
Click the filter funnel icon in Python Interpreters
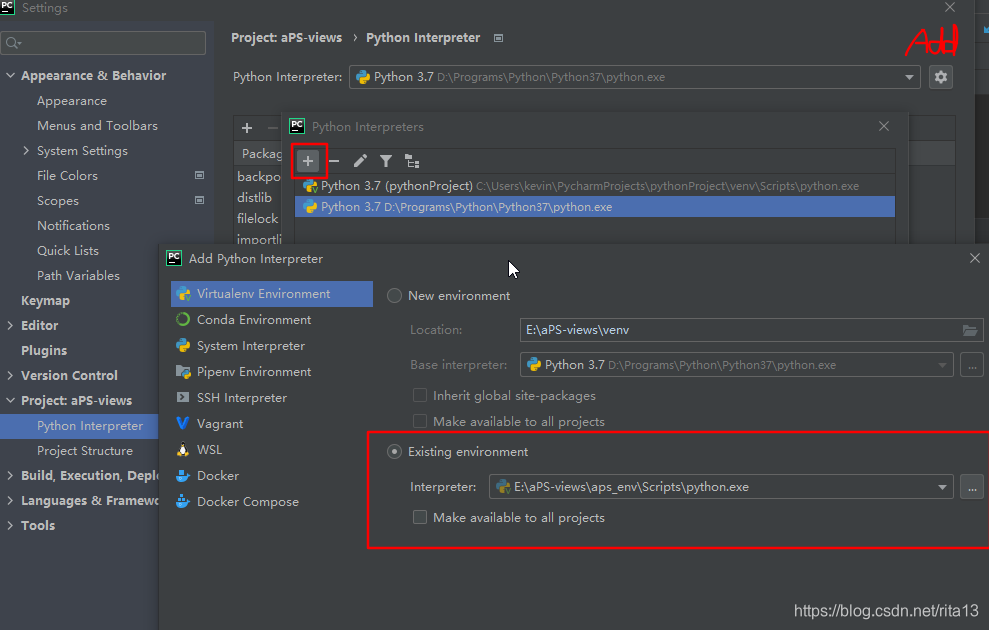386,161
